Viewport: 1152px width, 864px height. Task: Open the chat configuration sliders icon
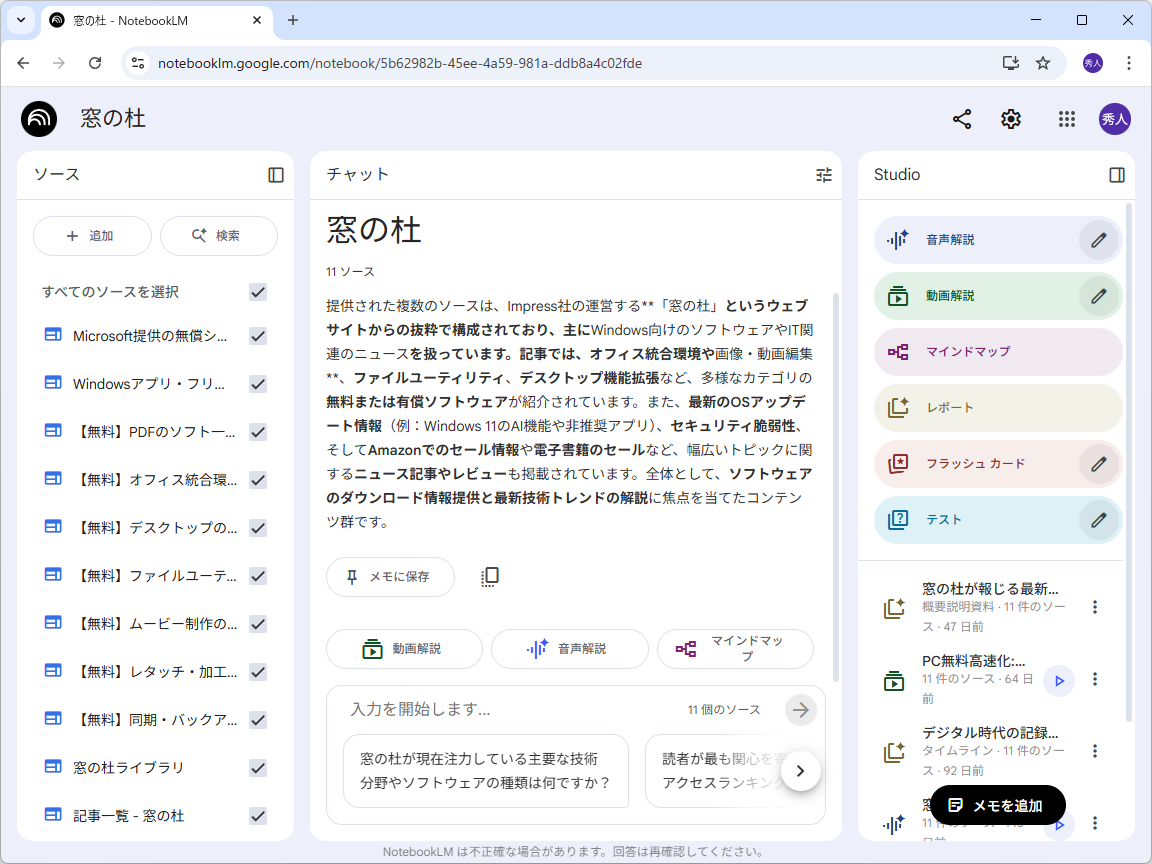pyautogui.click(x=823, y=174)
